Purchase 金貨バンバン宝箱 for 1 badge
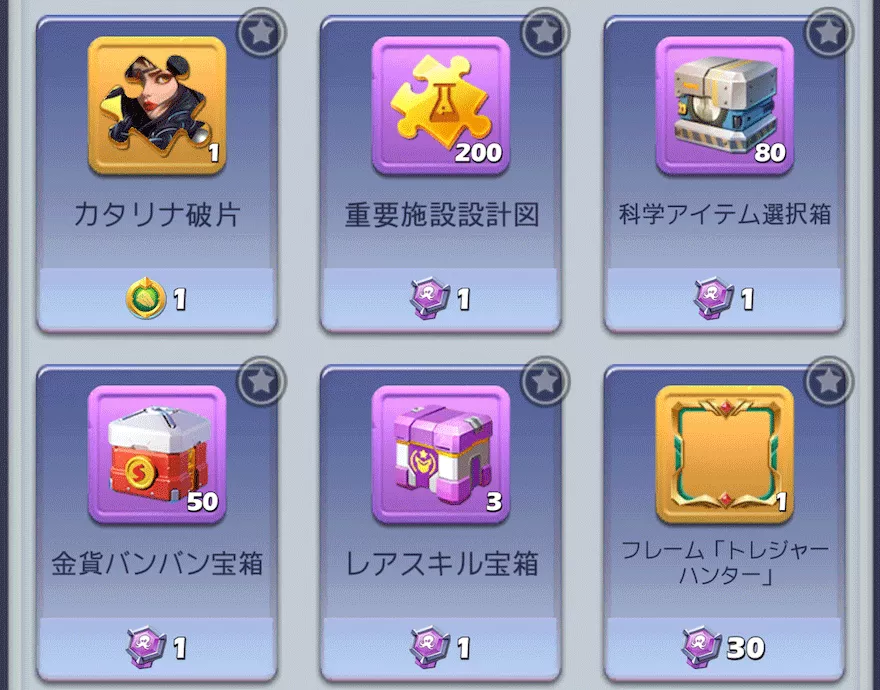 tap(157, 648)
